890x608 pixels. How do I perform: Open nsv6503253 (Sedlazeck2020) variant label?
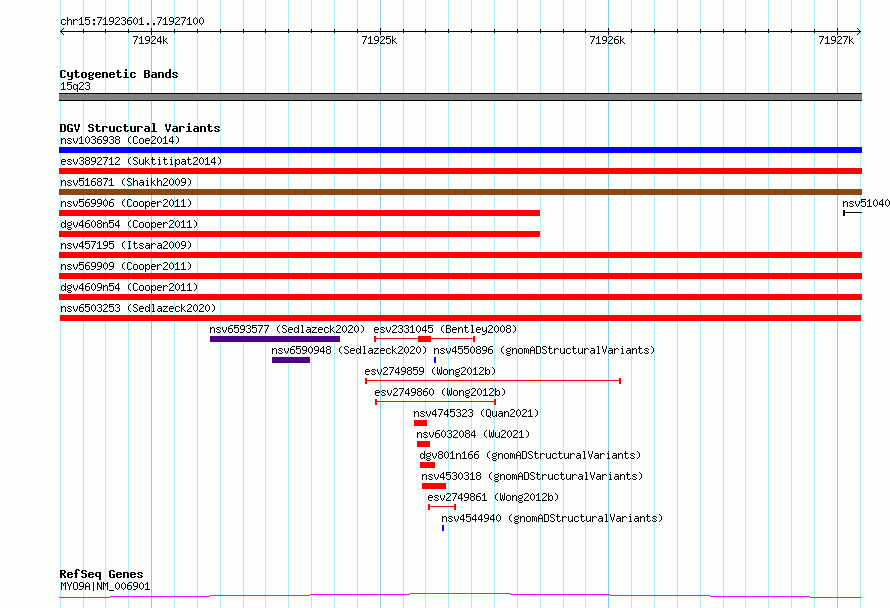[x=138, y=308]
